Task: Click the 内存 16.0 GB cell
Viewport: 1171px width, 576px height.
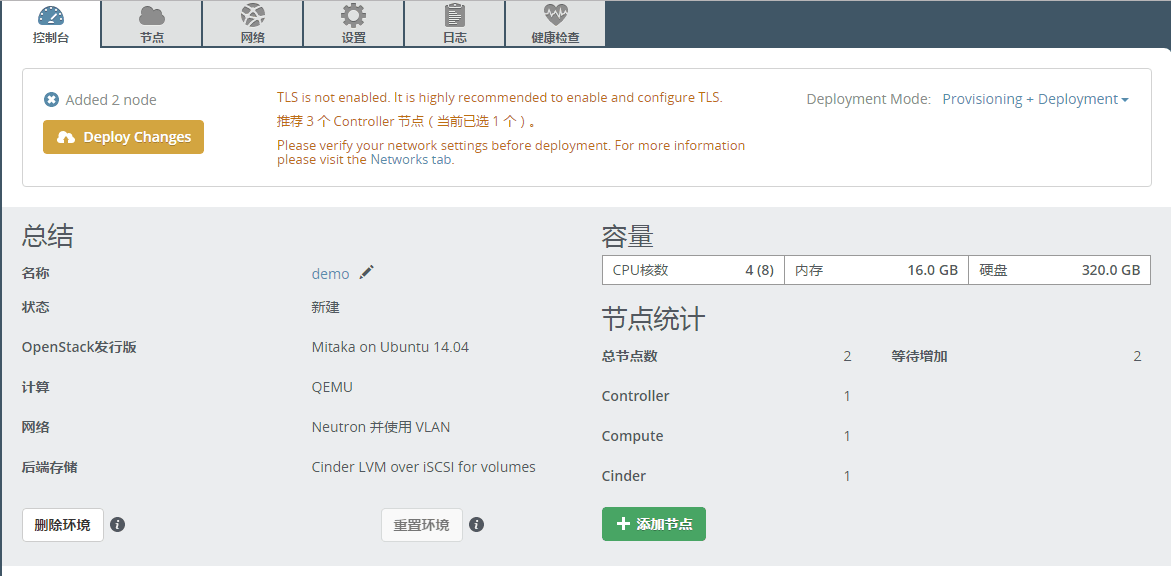Action: click(876, 270)
